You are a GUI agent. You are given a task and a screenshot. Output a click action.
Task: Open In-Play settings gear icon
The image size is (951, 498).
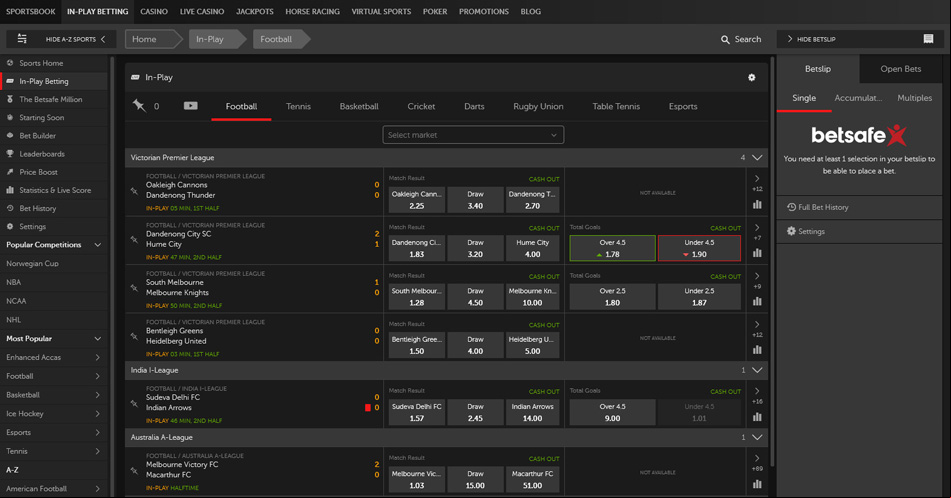click(x=751, y=78)
